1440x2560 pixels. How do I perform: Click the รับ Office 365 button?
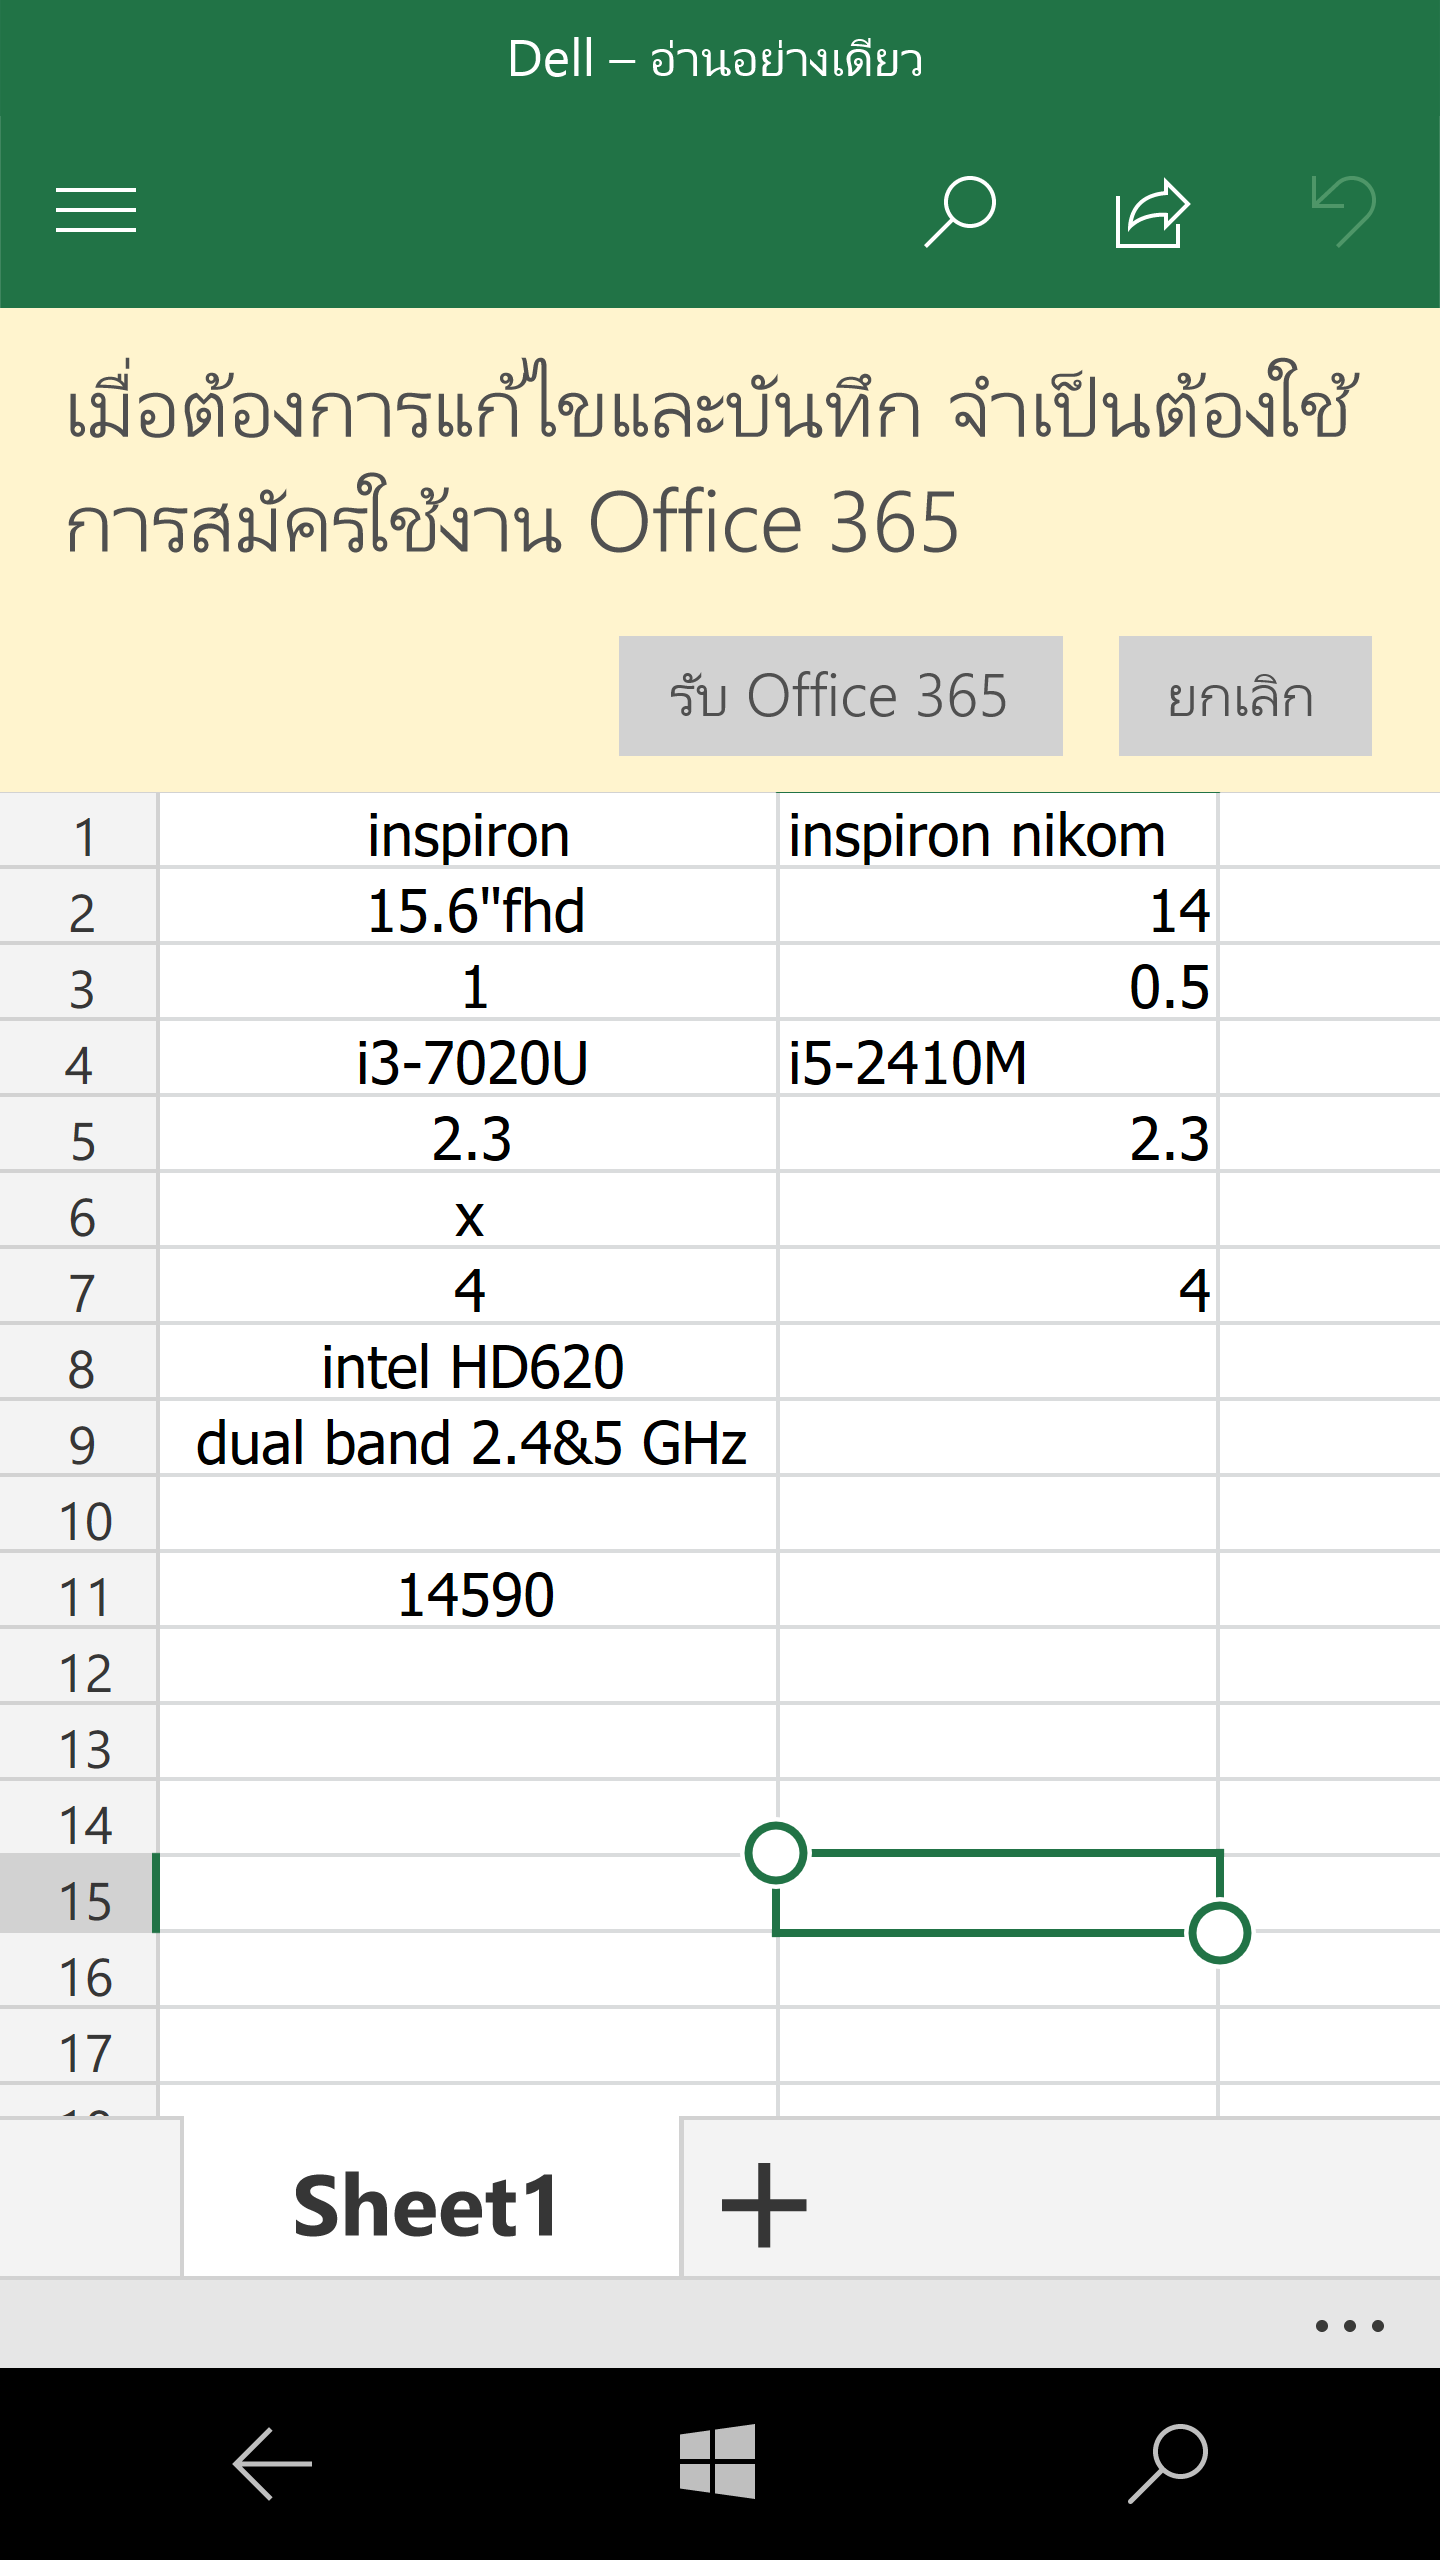point(840,696)
